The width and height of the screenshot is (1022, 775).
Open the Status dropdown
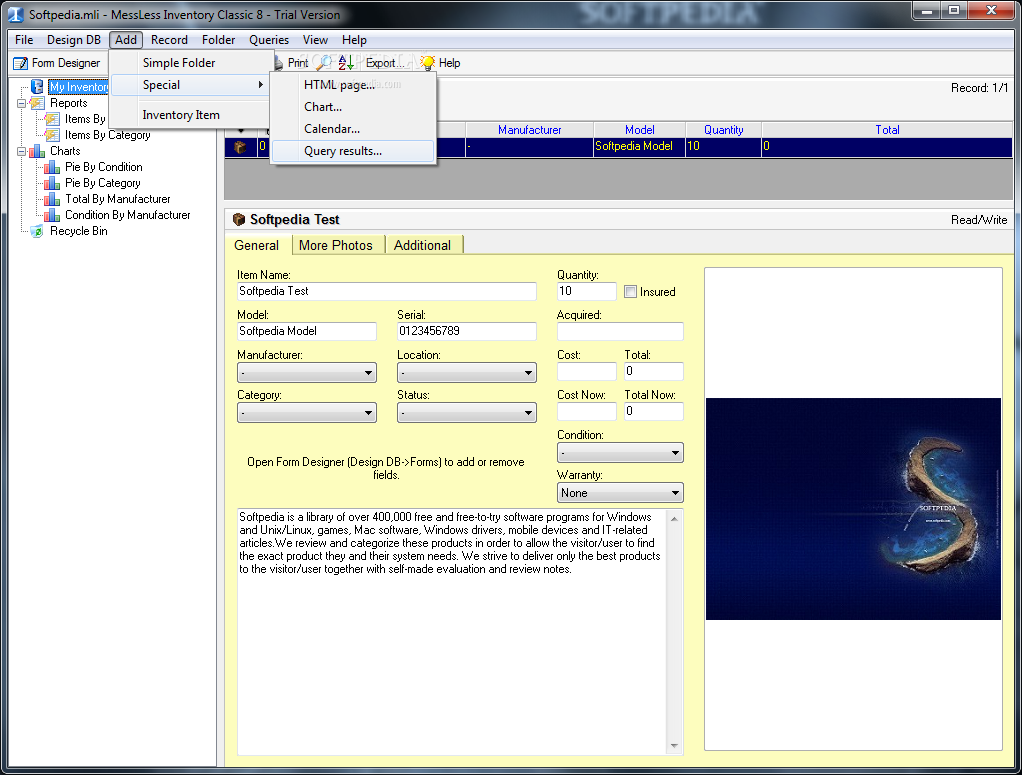[x=467, y=413]
